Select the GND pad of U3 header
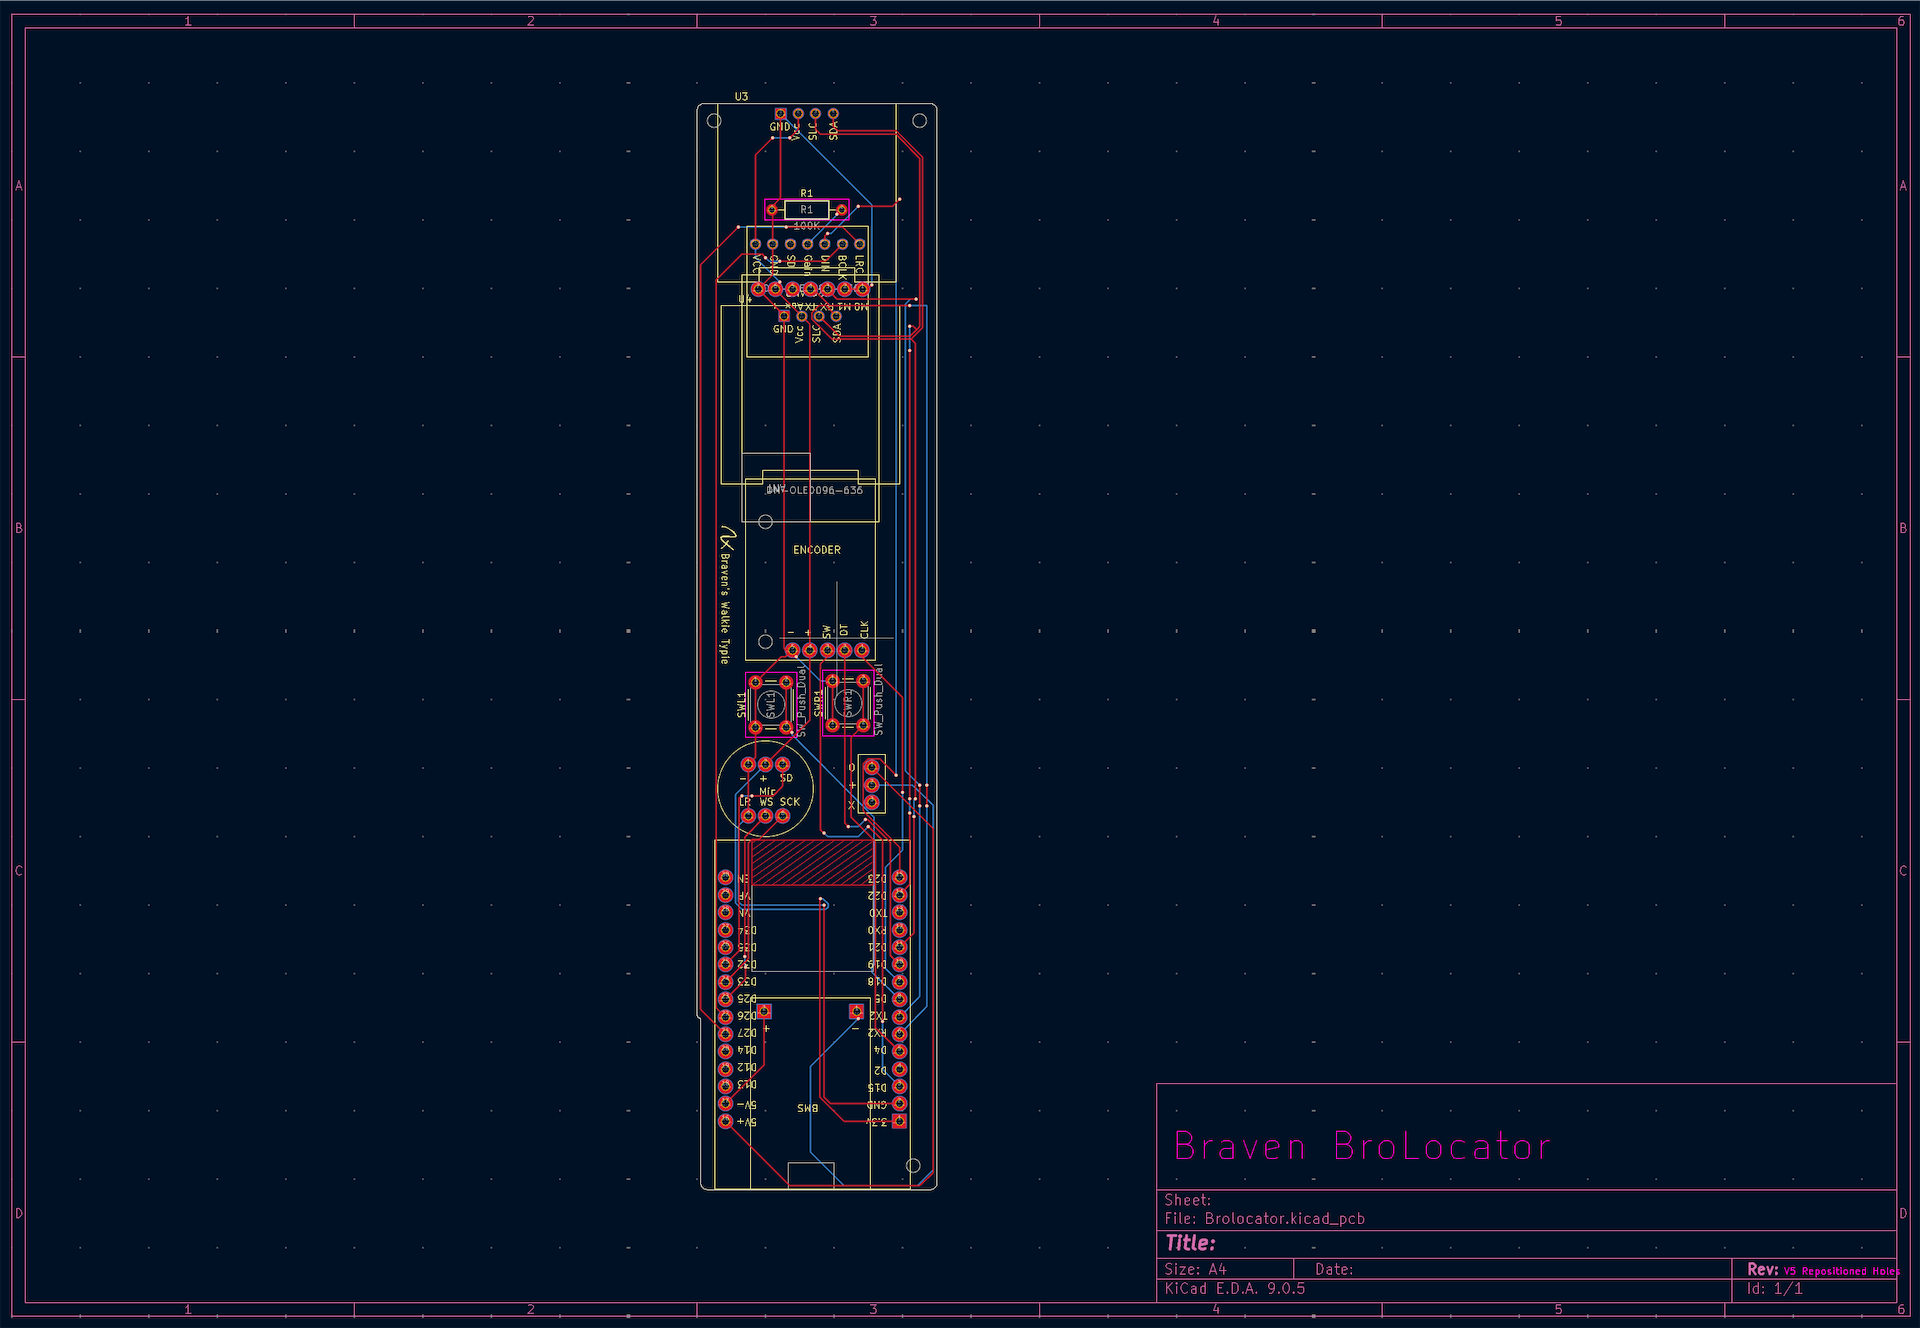 click(x=781, y=115)
